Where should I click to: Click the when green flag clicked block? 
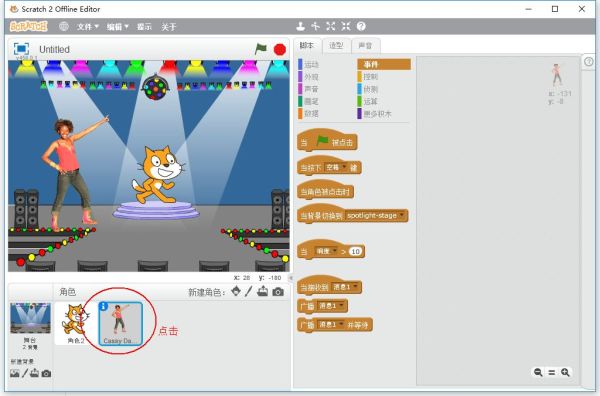click(327, 140)
